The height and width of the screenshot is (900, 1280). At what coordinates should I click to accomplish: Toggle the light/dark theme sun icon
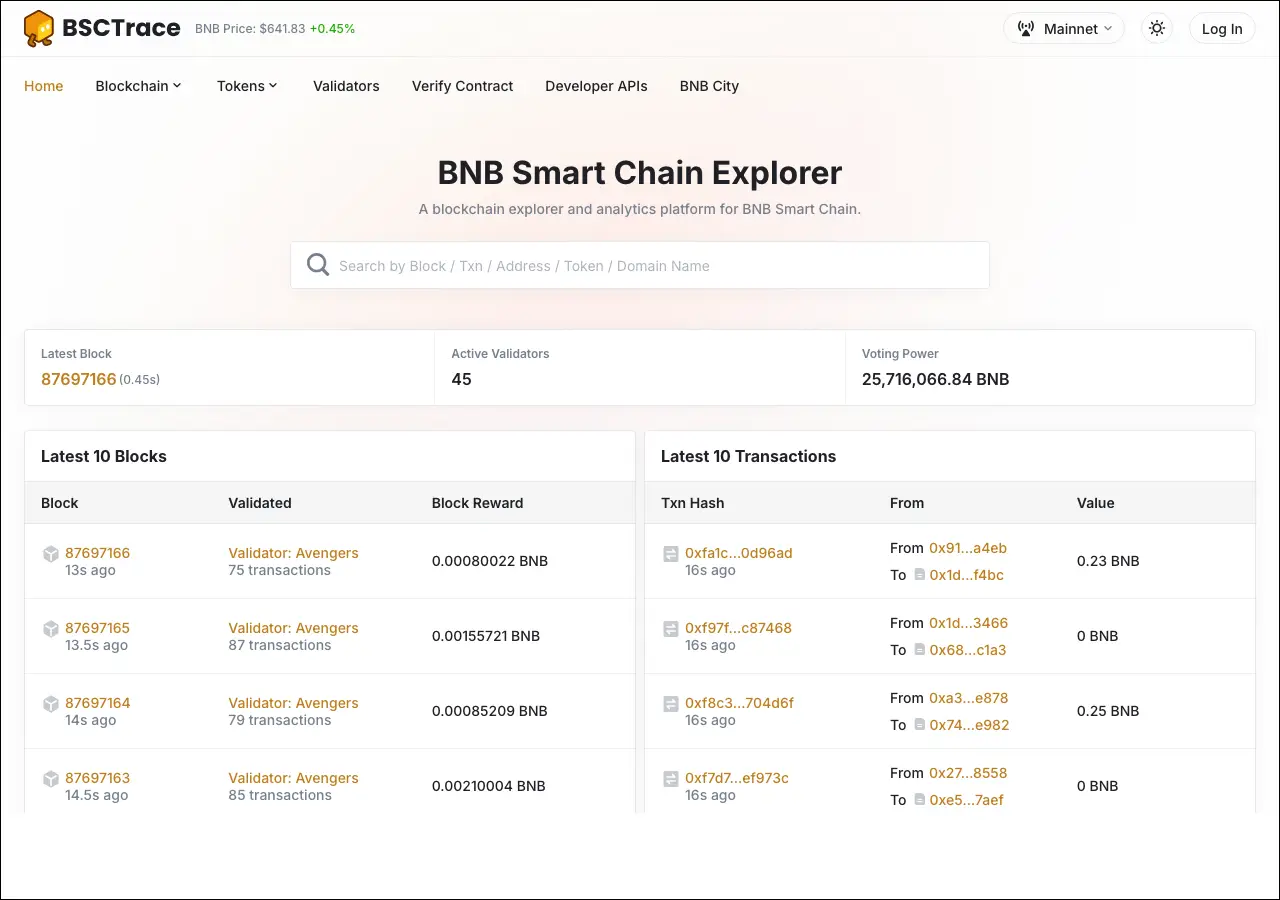pos(1157,29)
